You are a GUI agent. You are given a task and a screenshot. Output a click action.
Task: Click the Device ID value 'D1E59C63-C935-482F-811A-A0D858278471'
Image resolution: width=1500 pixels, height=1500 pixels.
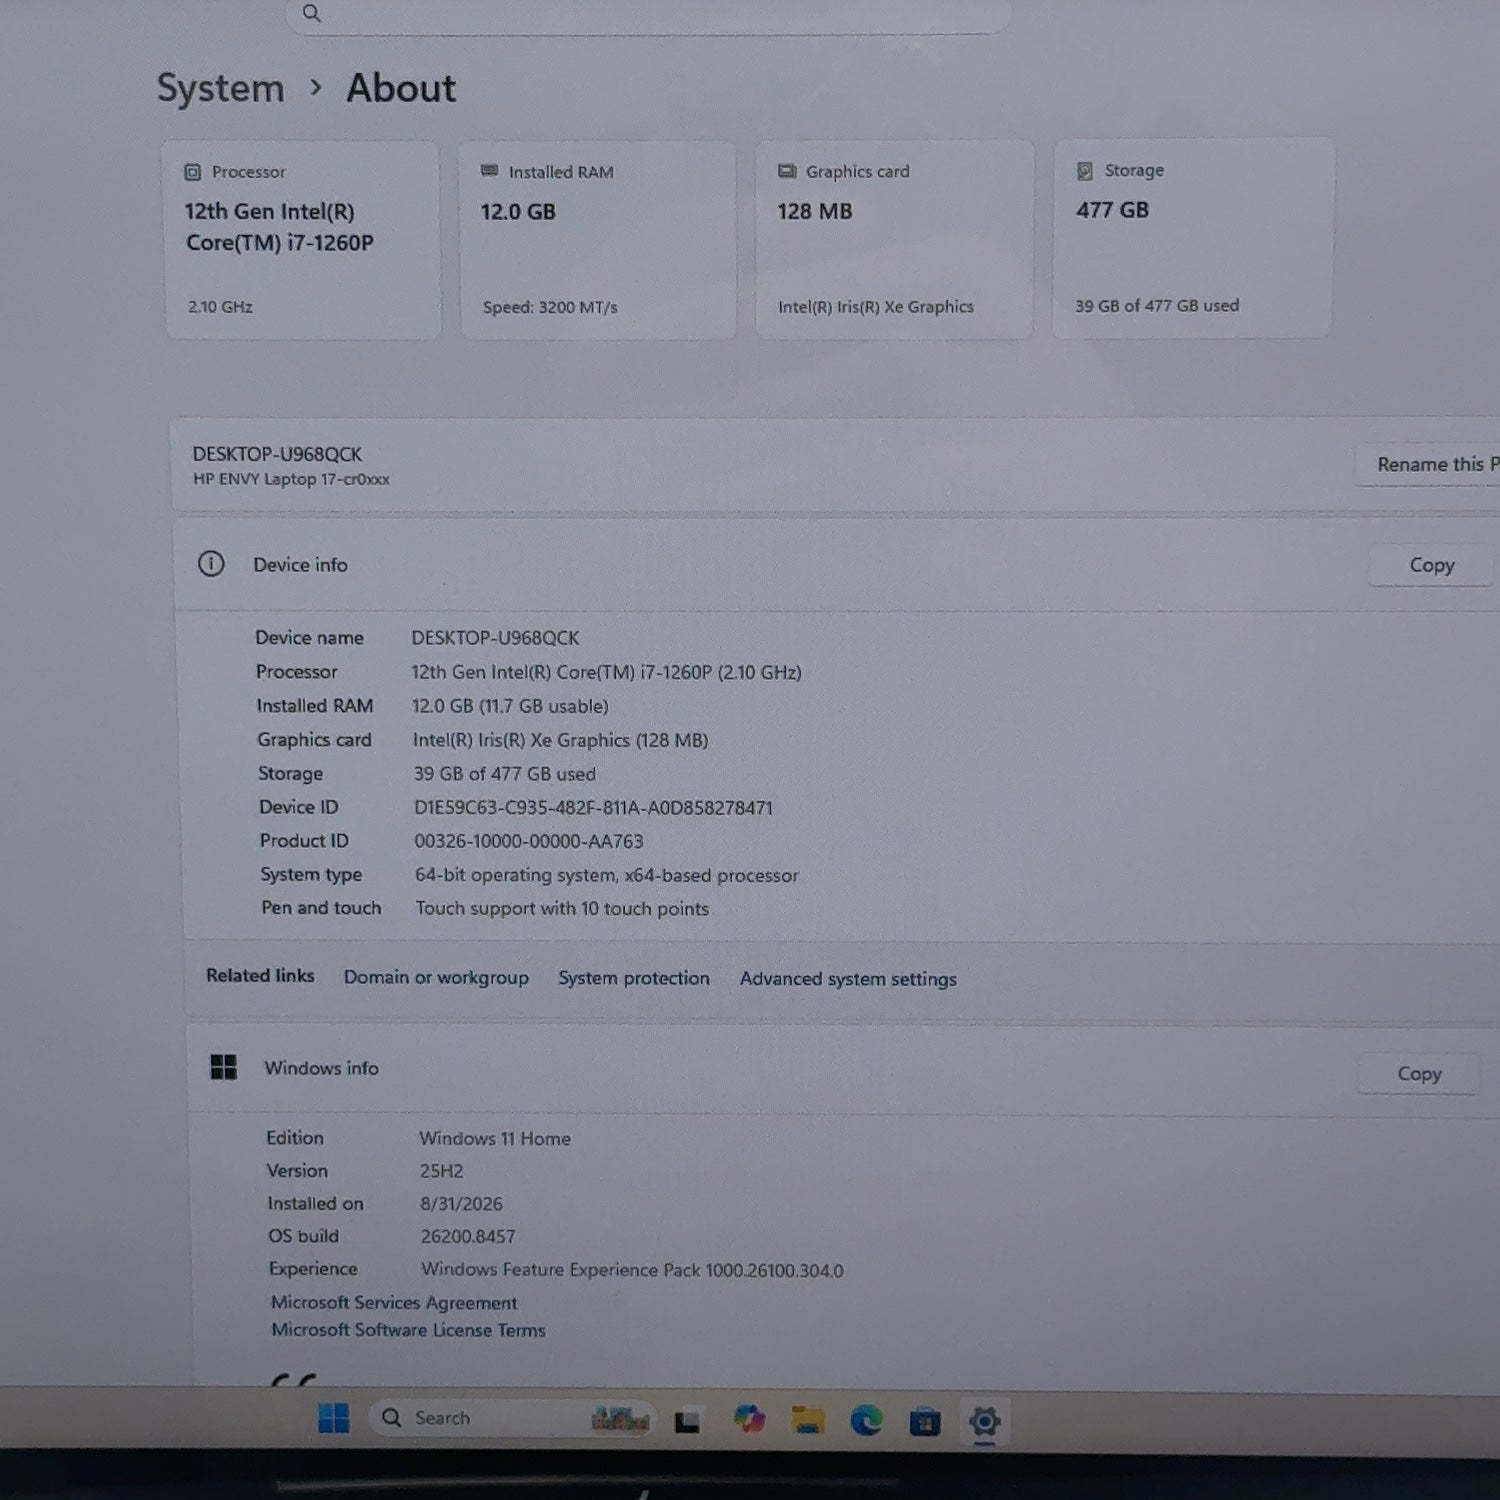click(593, 808)
